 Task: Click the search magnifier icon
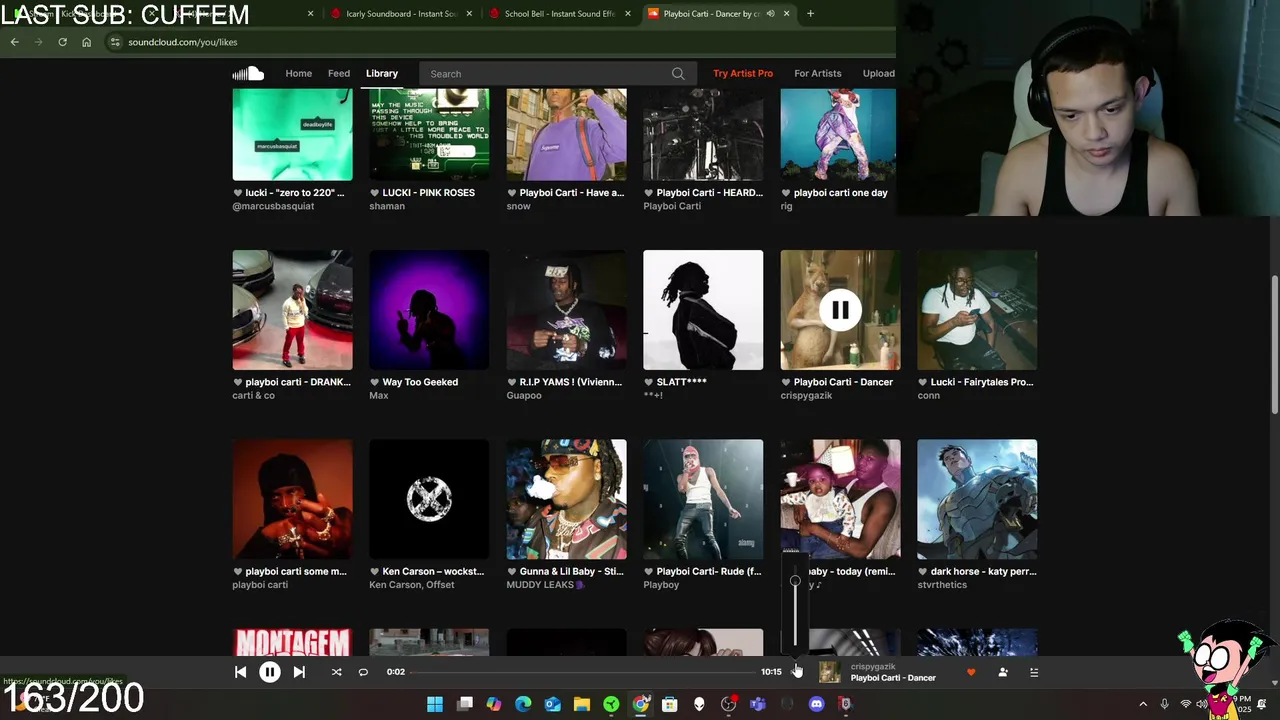(x=678, y=73)
